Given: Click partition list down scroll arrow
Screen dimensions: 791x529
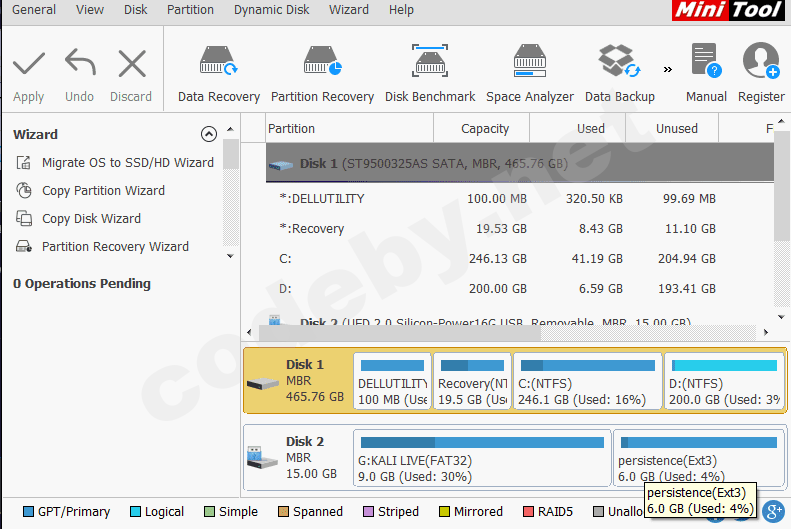Looking at the screenshot, I should click(x=781, y=317).
